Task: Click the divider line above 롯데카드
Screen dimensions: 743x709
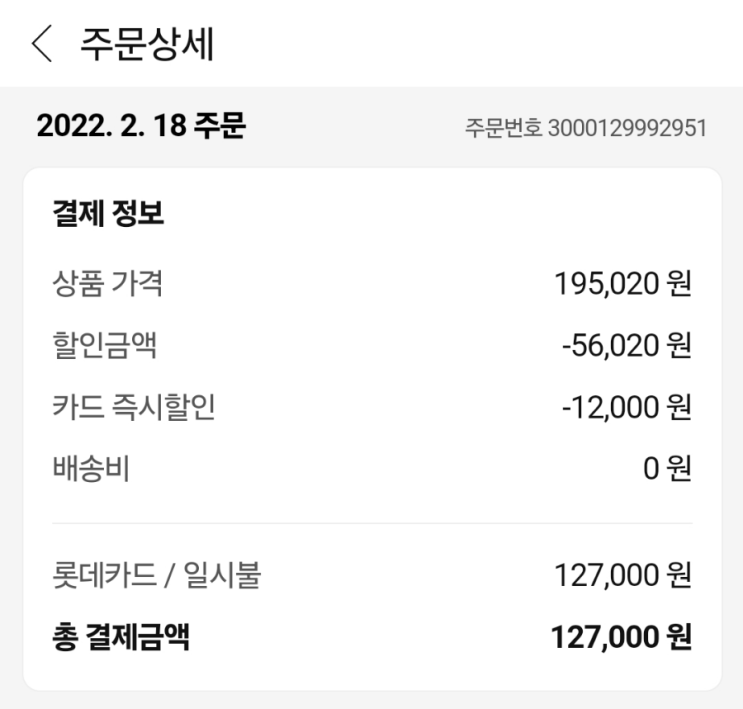Action: [372, 523]
